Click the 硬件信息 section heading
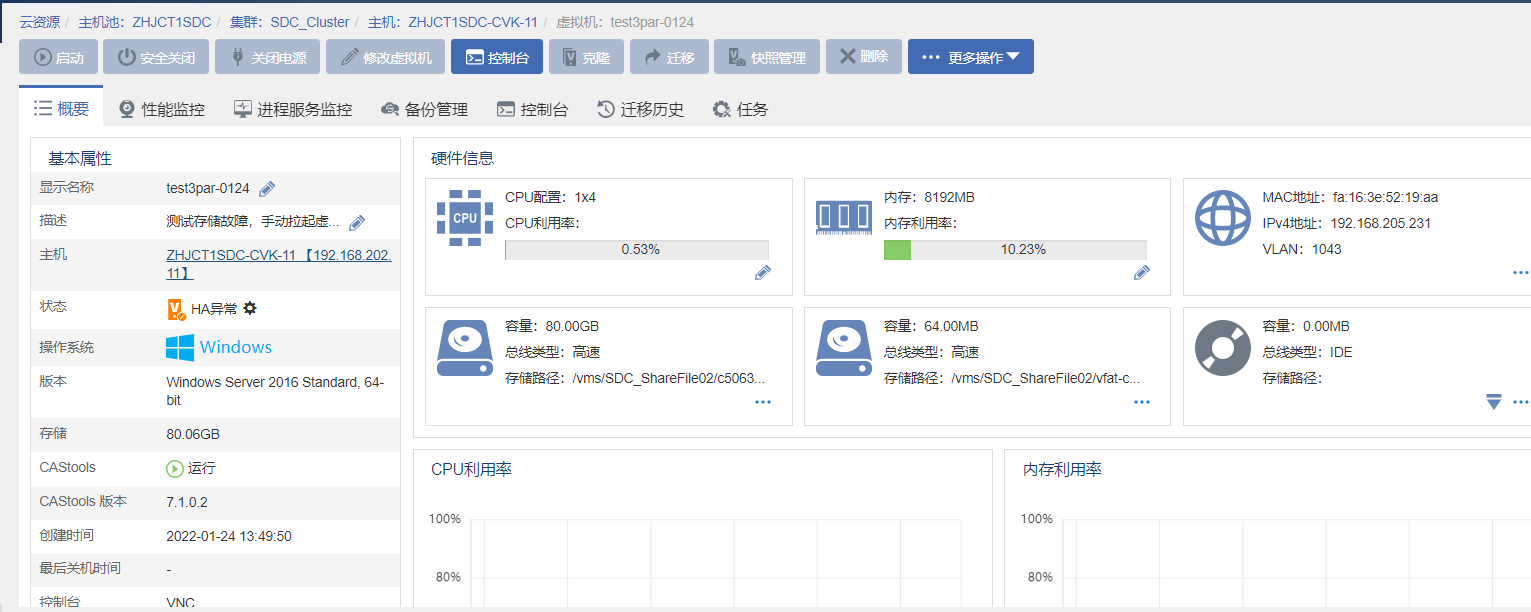This screenshot has width=1531, height=612. [x=463, y=158]
